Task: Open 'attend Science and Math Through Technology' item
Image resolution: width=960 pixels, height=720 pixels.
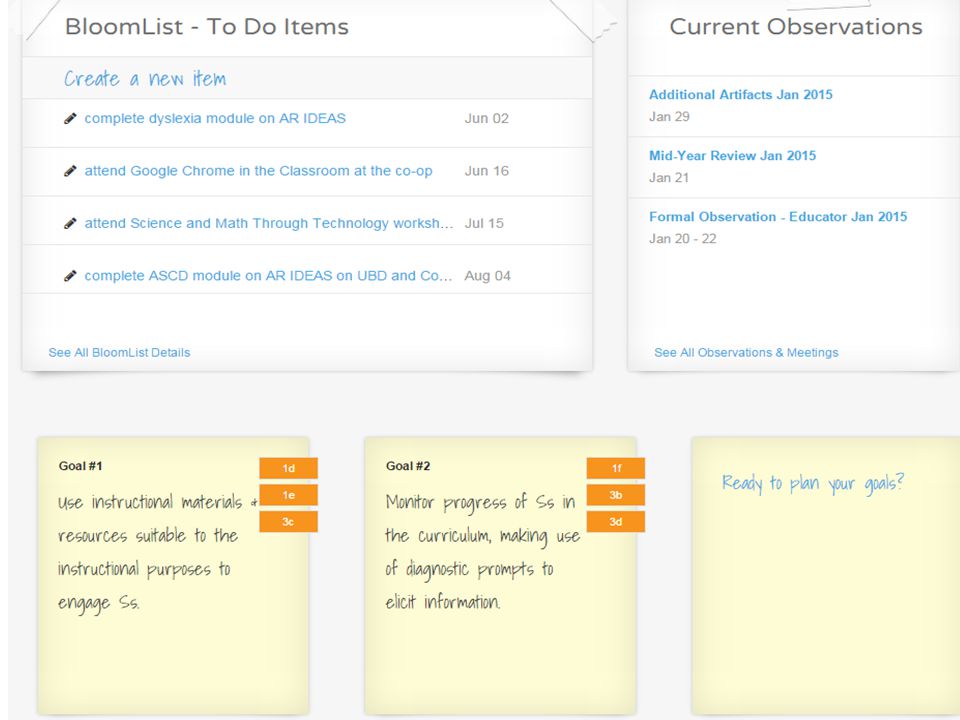Action: tap(269, 223)
